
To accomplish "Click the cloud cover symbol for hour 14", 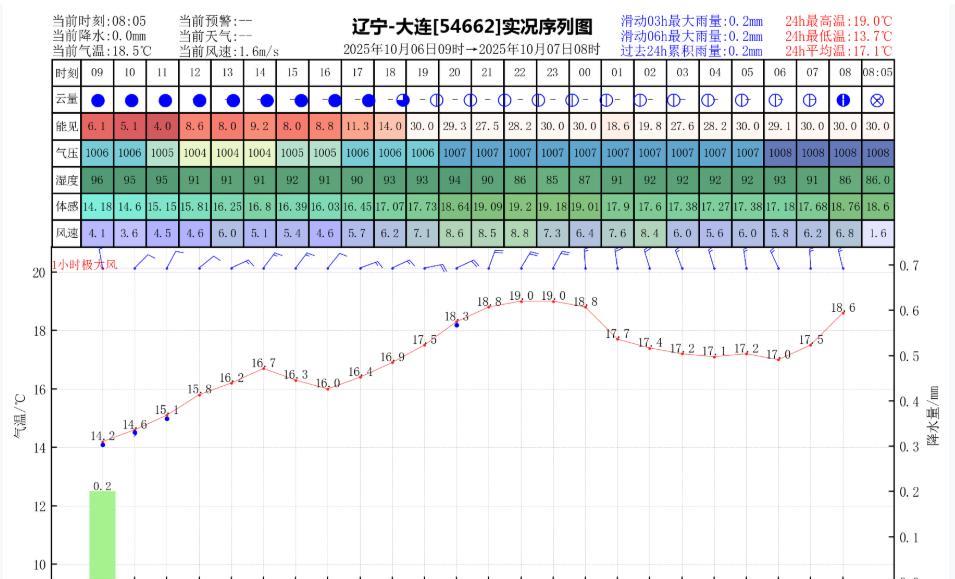I will coord(266,100).
